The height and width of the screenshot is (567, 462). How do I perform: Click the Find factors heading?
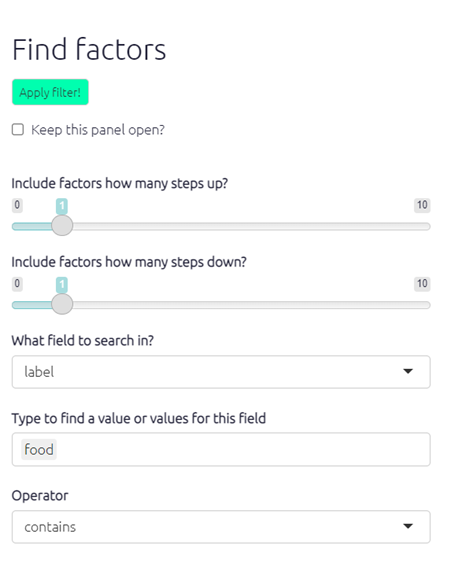coord(89,49)
